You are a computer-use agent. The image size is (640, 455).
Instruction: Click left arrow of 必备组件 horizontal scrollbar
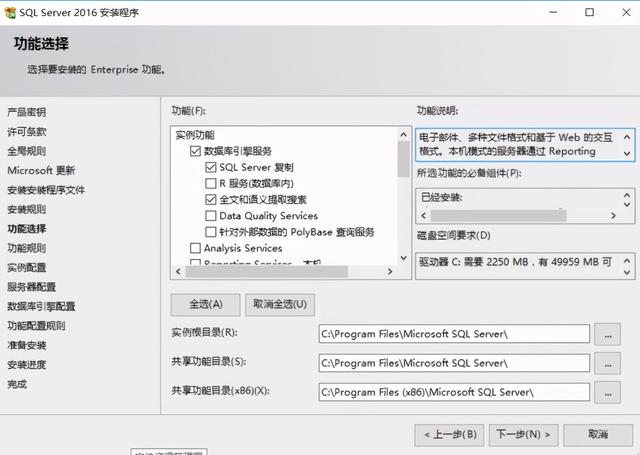point(424,215)
